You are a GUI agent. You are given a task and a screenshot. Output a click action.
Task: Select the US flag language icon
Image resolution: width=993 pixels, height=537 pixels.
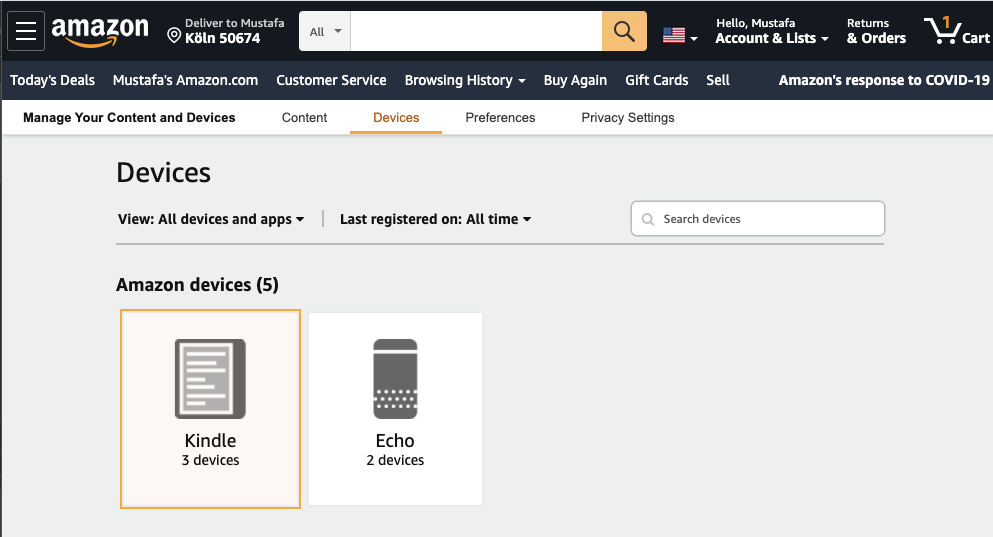674,35
